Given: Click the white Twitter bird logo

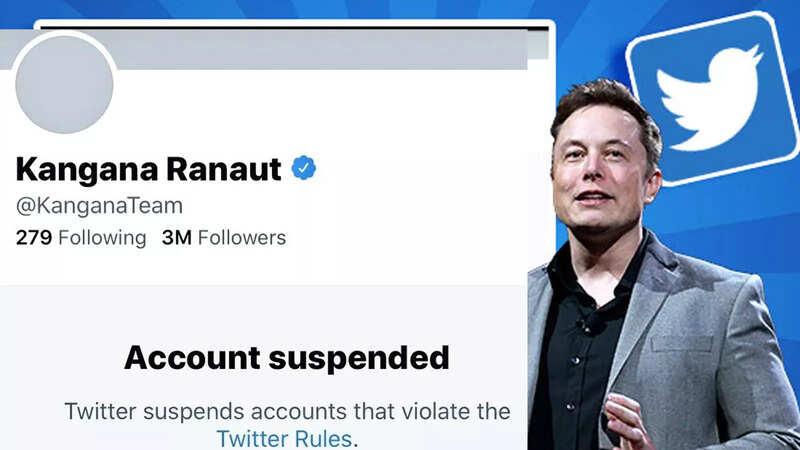Looking at the screenshot, I should pyautogui.click(x=709, y=98).
